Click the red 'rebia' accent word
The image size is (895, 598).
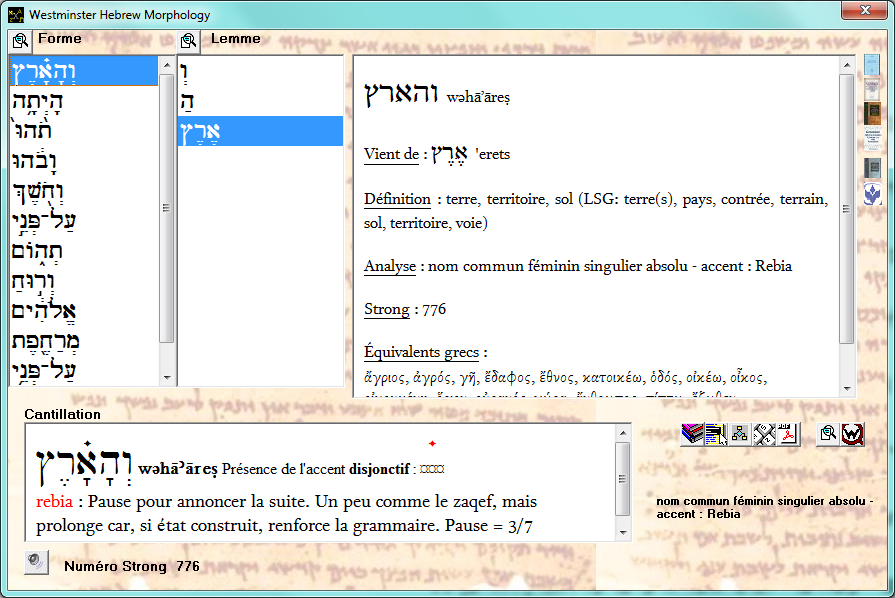coord(54,502)
